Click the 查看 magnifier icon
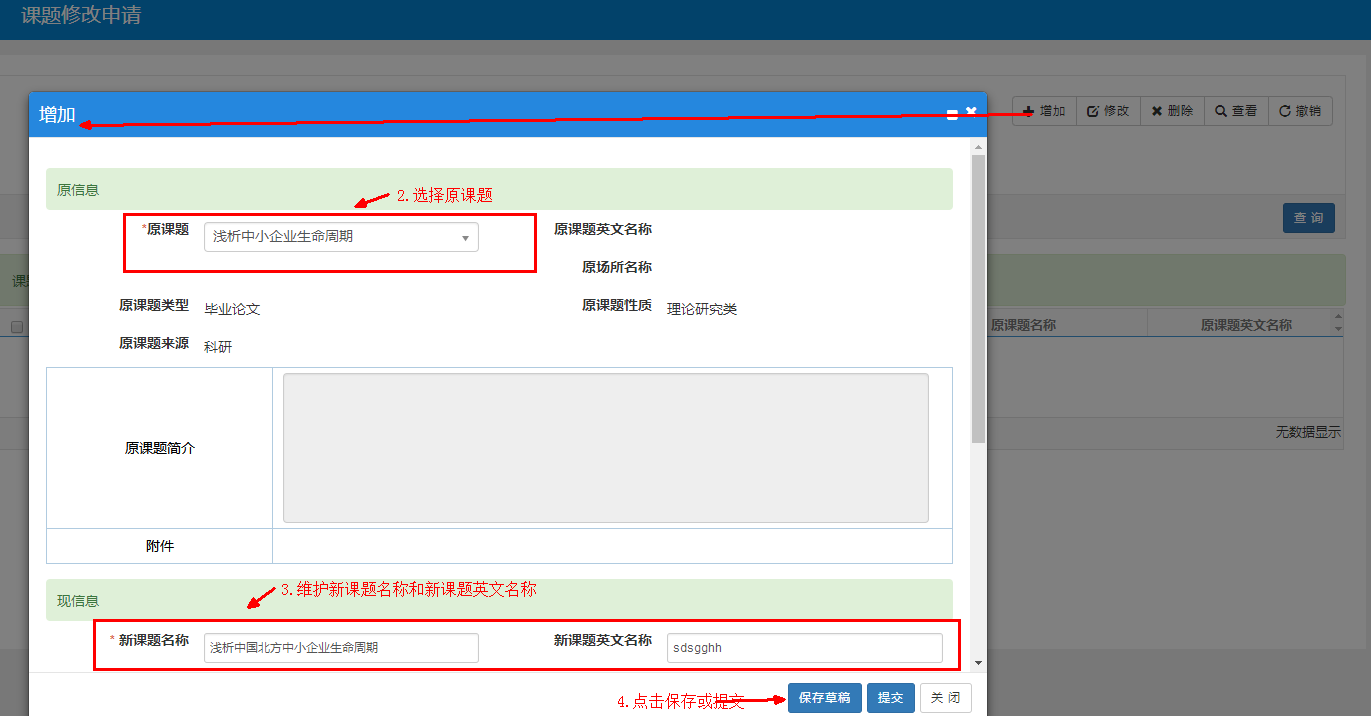Viewport: 1371px width, 716px height. tap(1221, 111)
